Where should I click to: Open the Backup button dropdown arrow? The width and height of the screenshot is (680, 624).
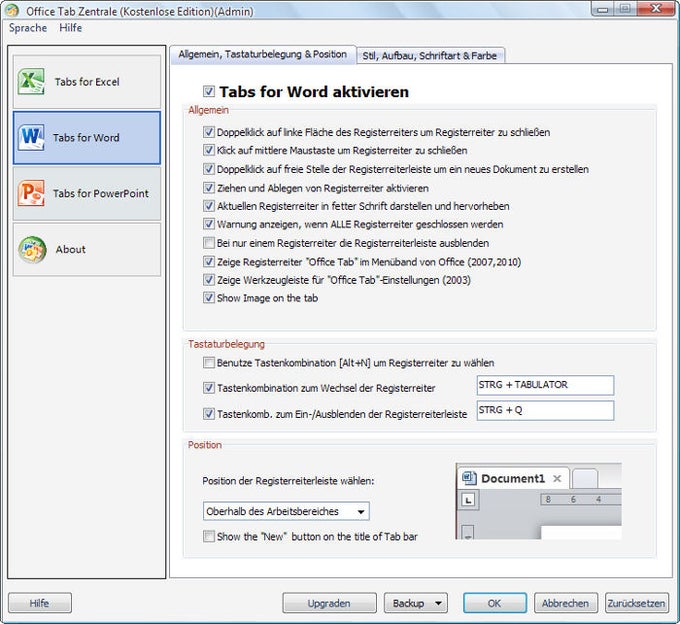(438, 603)
